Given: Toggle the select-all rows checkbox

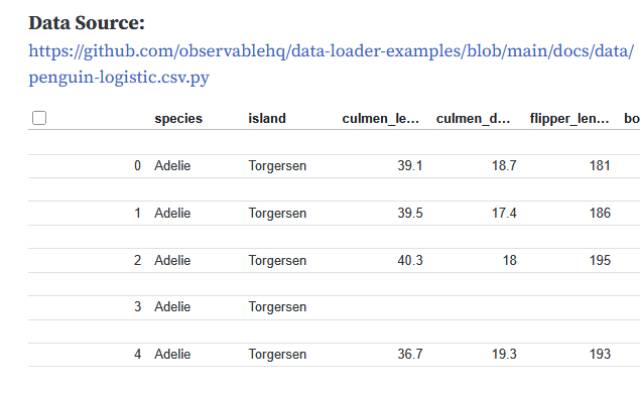Looking at the screenshot, I should (39, 118).
